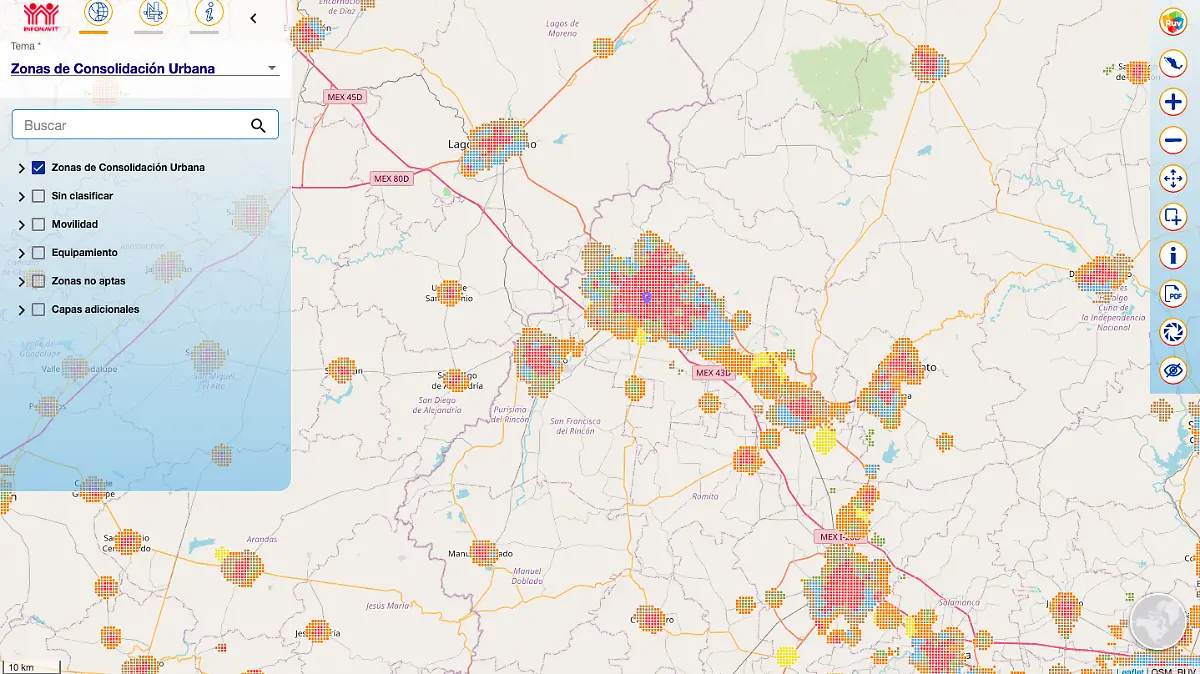Screen dimensions: 1200x674
Task: Expand the Sin clasificar tree group
Action: (22, 197)
